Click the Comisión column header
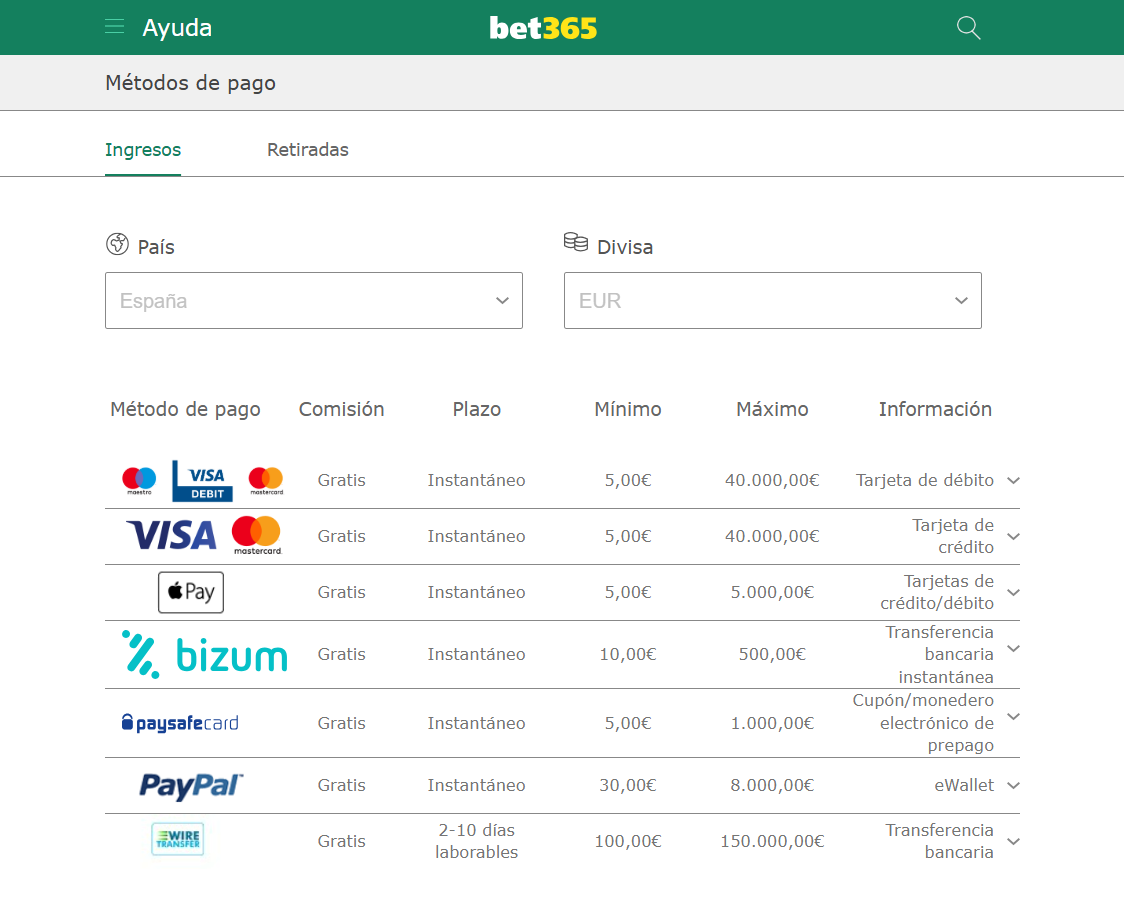 [341, 409]
